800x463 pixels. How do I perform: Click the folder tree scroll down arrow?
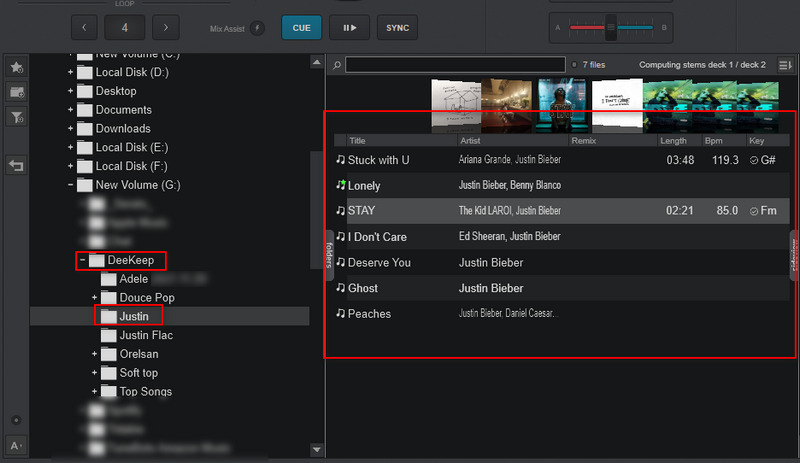pos(317,450)
